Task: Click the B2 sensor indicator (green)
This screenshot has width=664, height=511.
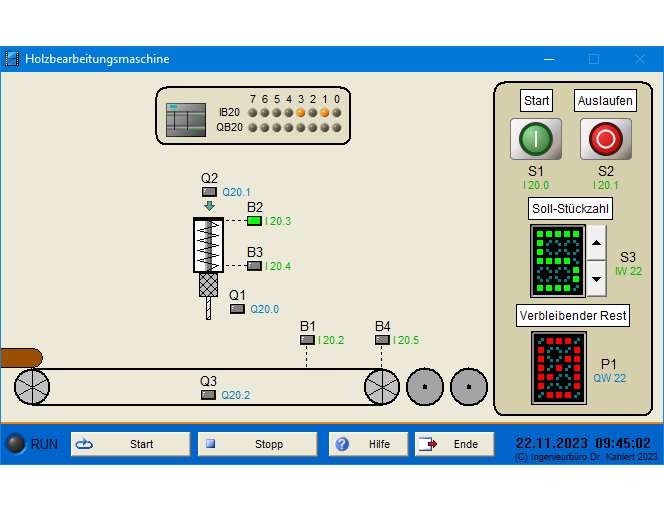Action: click(254, 221)
